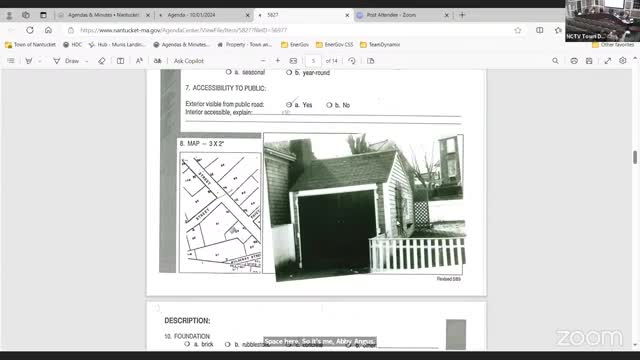Open split screen view icon

pos(540,30)
